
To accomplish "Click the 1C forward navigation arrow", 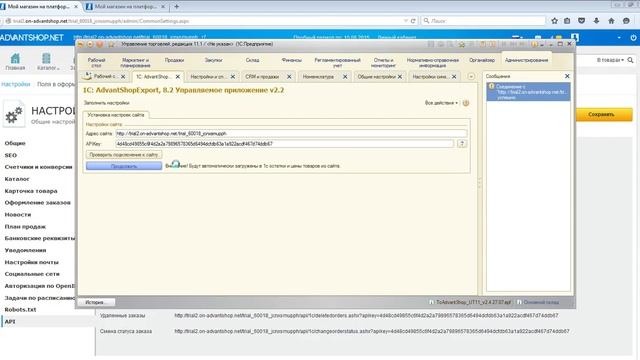I will pyautogui.click(x=90, y=44).
